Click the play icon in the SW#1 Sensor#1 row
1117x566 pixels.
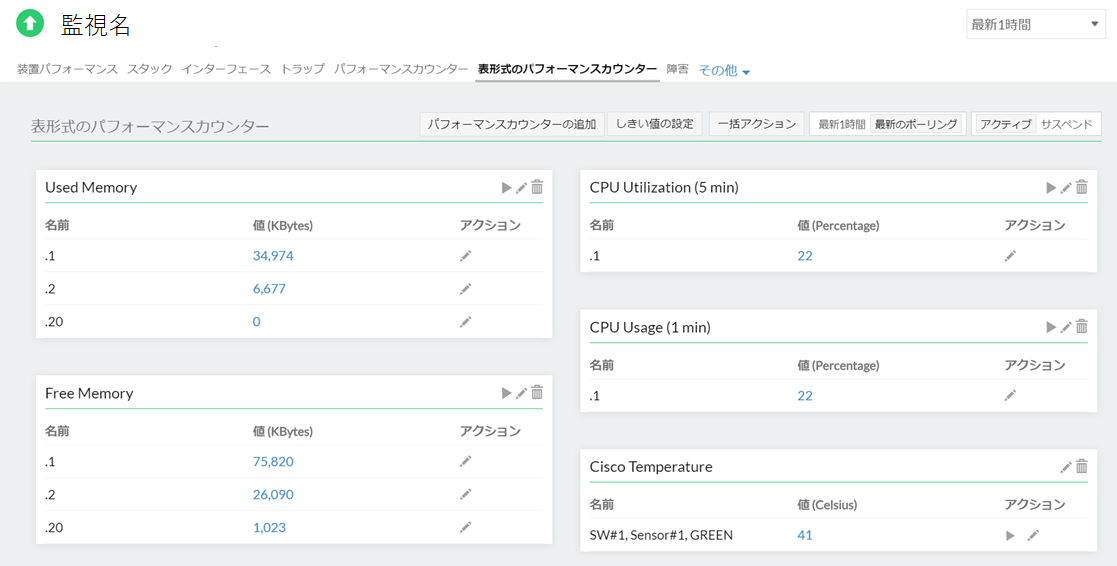1010,535
